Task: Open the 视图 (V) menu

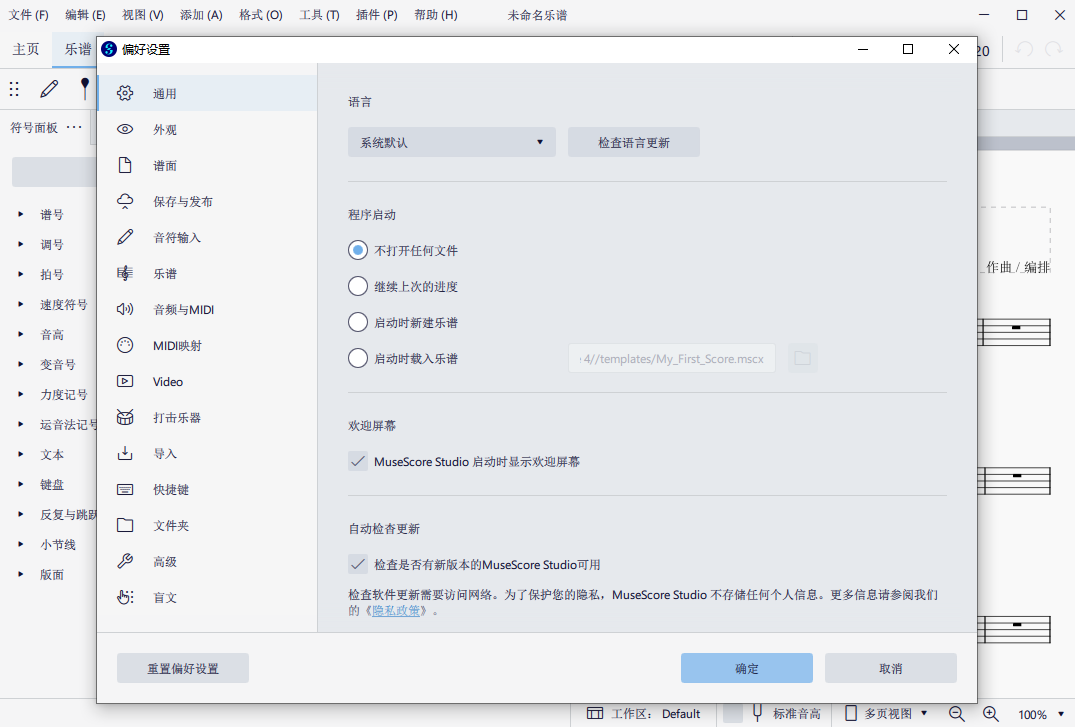Action: click(x=143, y=14)
